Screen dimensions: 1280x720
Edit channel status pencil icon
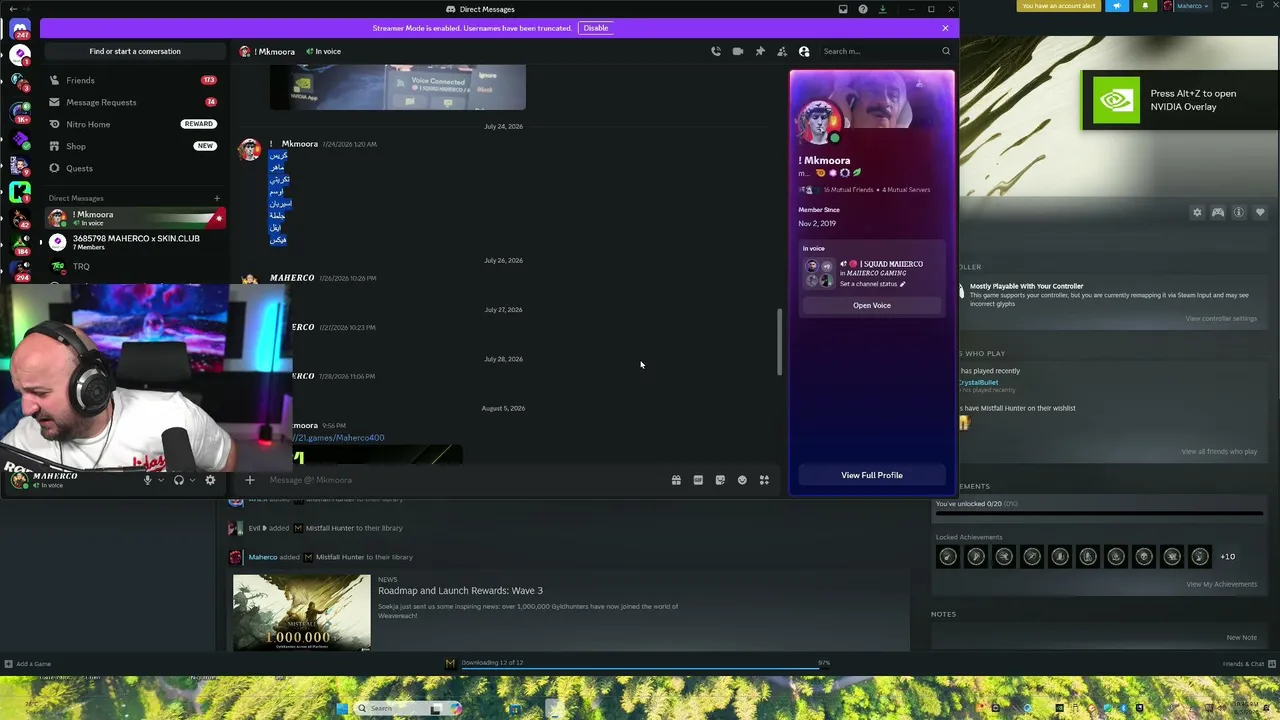902,284
